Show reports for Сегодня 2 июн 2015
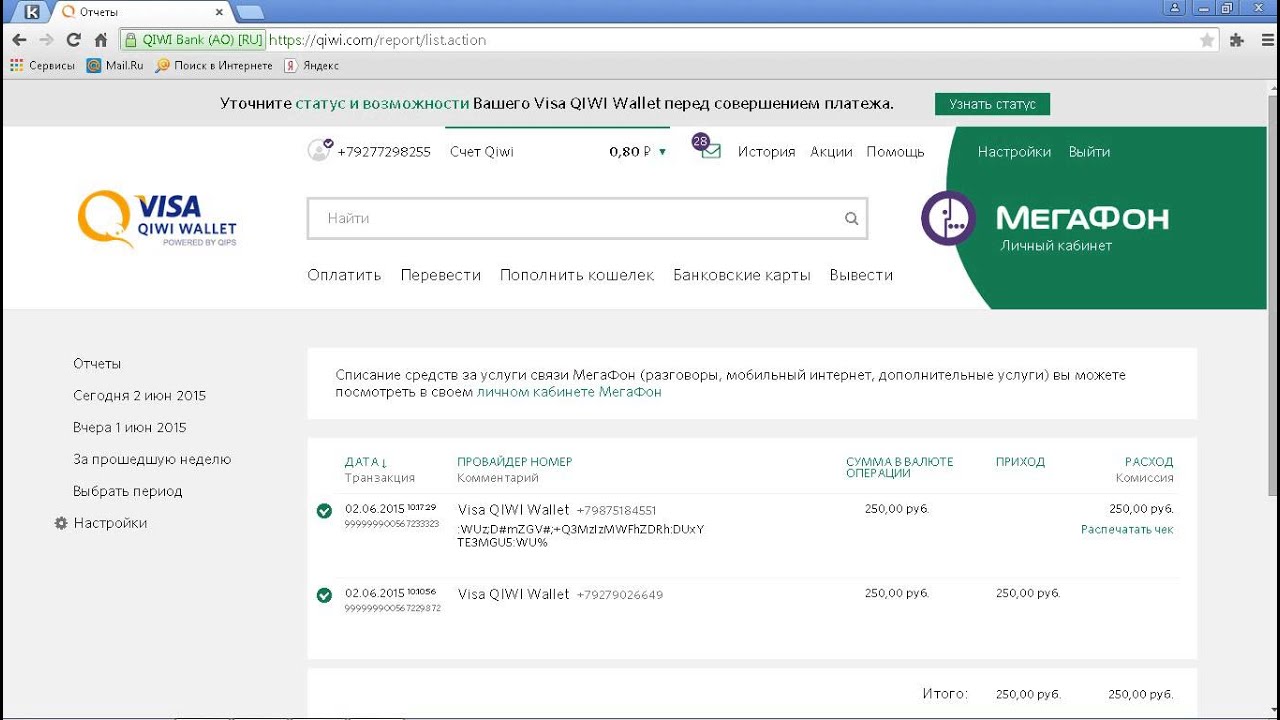Viewport: 1280px width, 720px height. click(x=139, y=396)
